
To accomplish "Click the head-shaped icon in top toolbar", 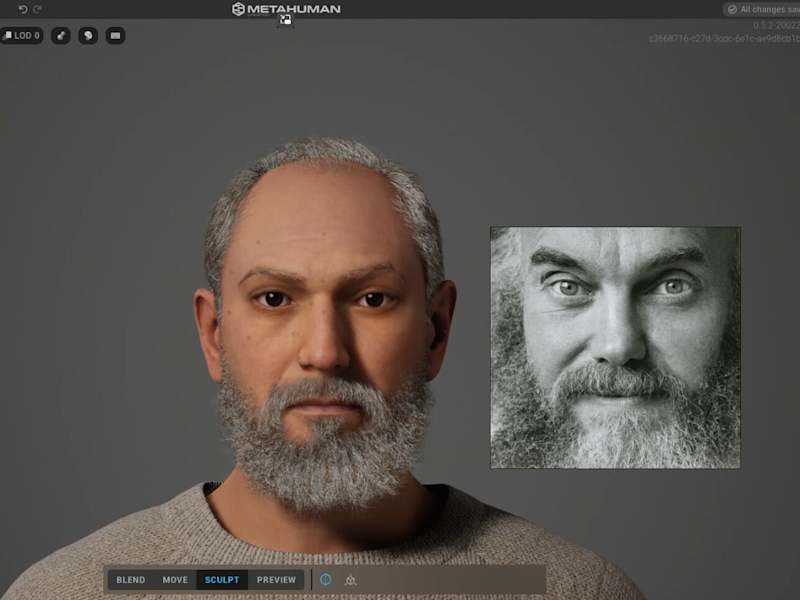I will 88,35.
